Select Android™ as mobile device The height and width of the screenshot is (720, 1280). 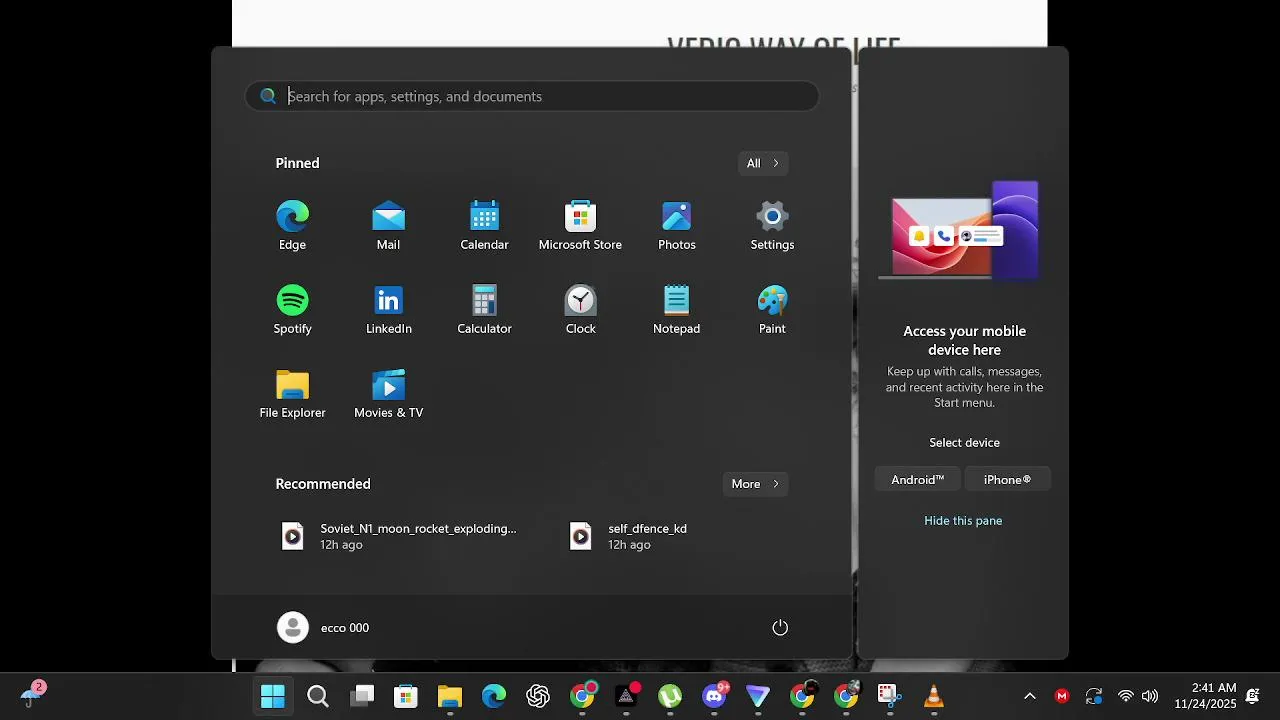(x=917, y=480)
